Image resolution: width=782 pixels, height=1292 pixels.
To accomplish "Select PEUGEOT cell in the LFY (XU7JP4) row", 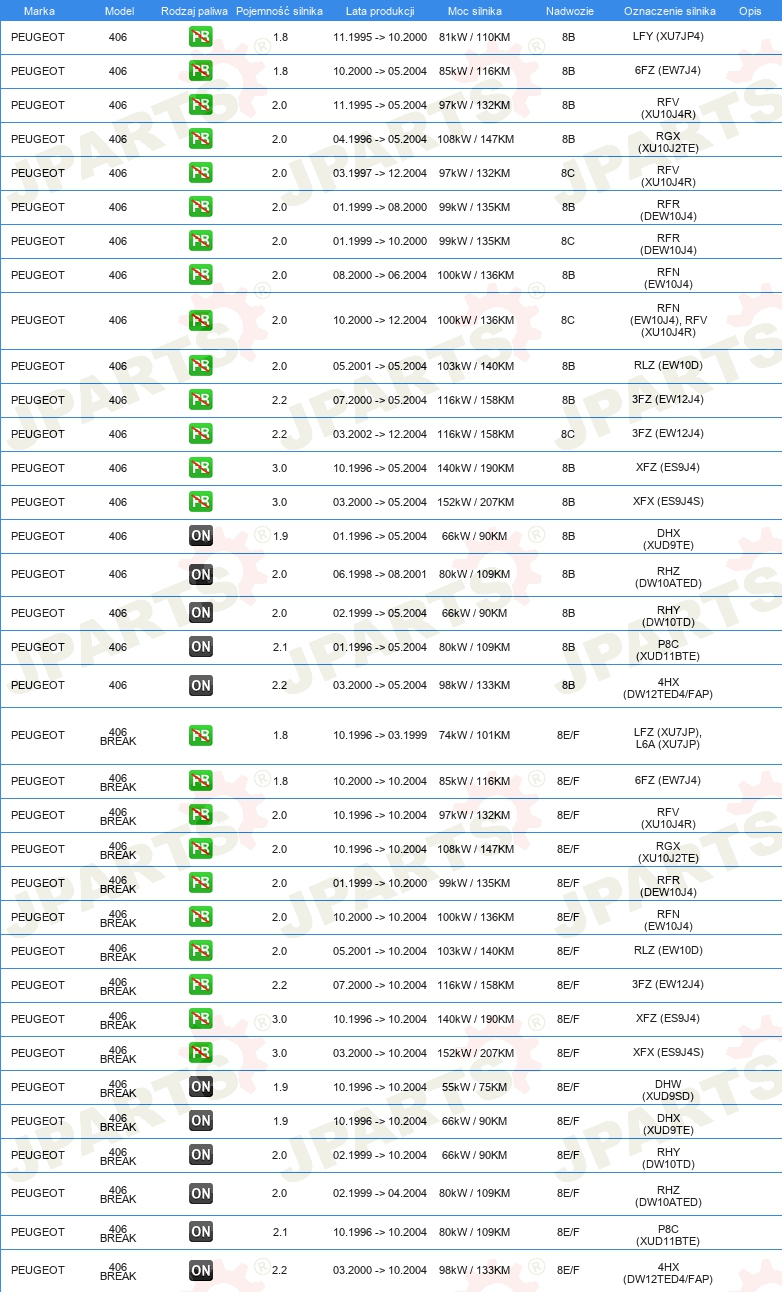I will pos(38,37).
